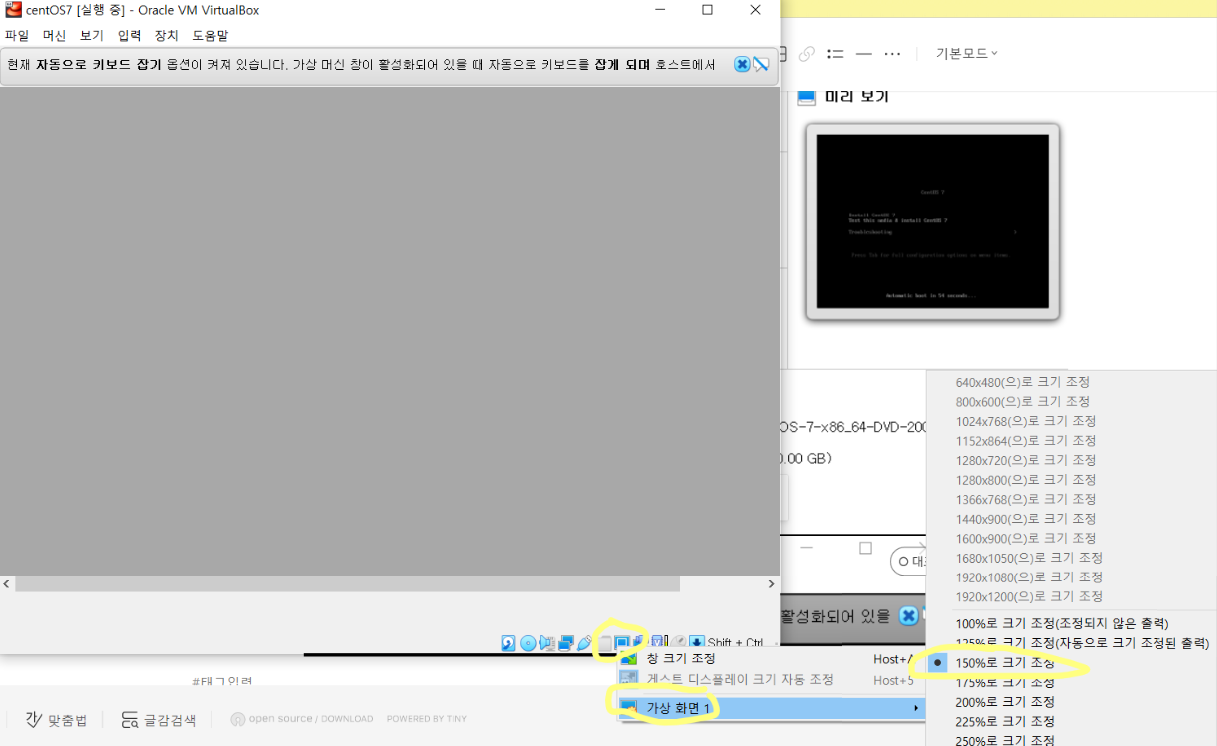Click the CPU virtualization 'V' icon in status bar
This screenshot has height=746, width=1217.
(x=658, y=643)
